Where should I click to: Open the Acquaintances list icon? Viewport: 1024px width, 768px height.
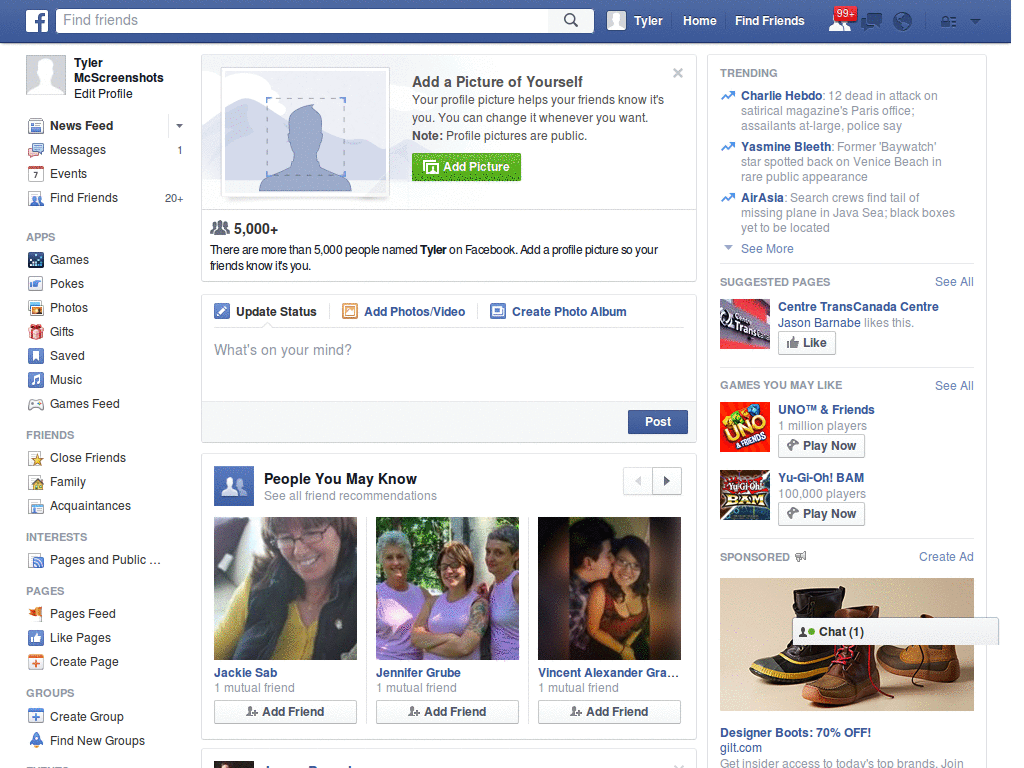(x=36, y=506)
